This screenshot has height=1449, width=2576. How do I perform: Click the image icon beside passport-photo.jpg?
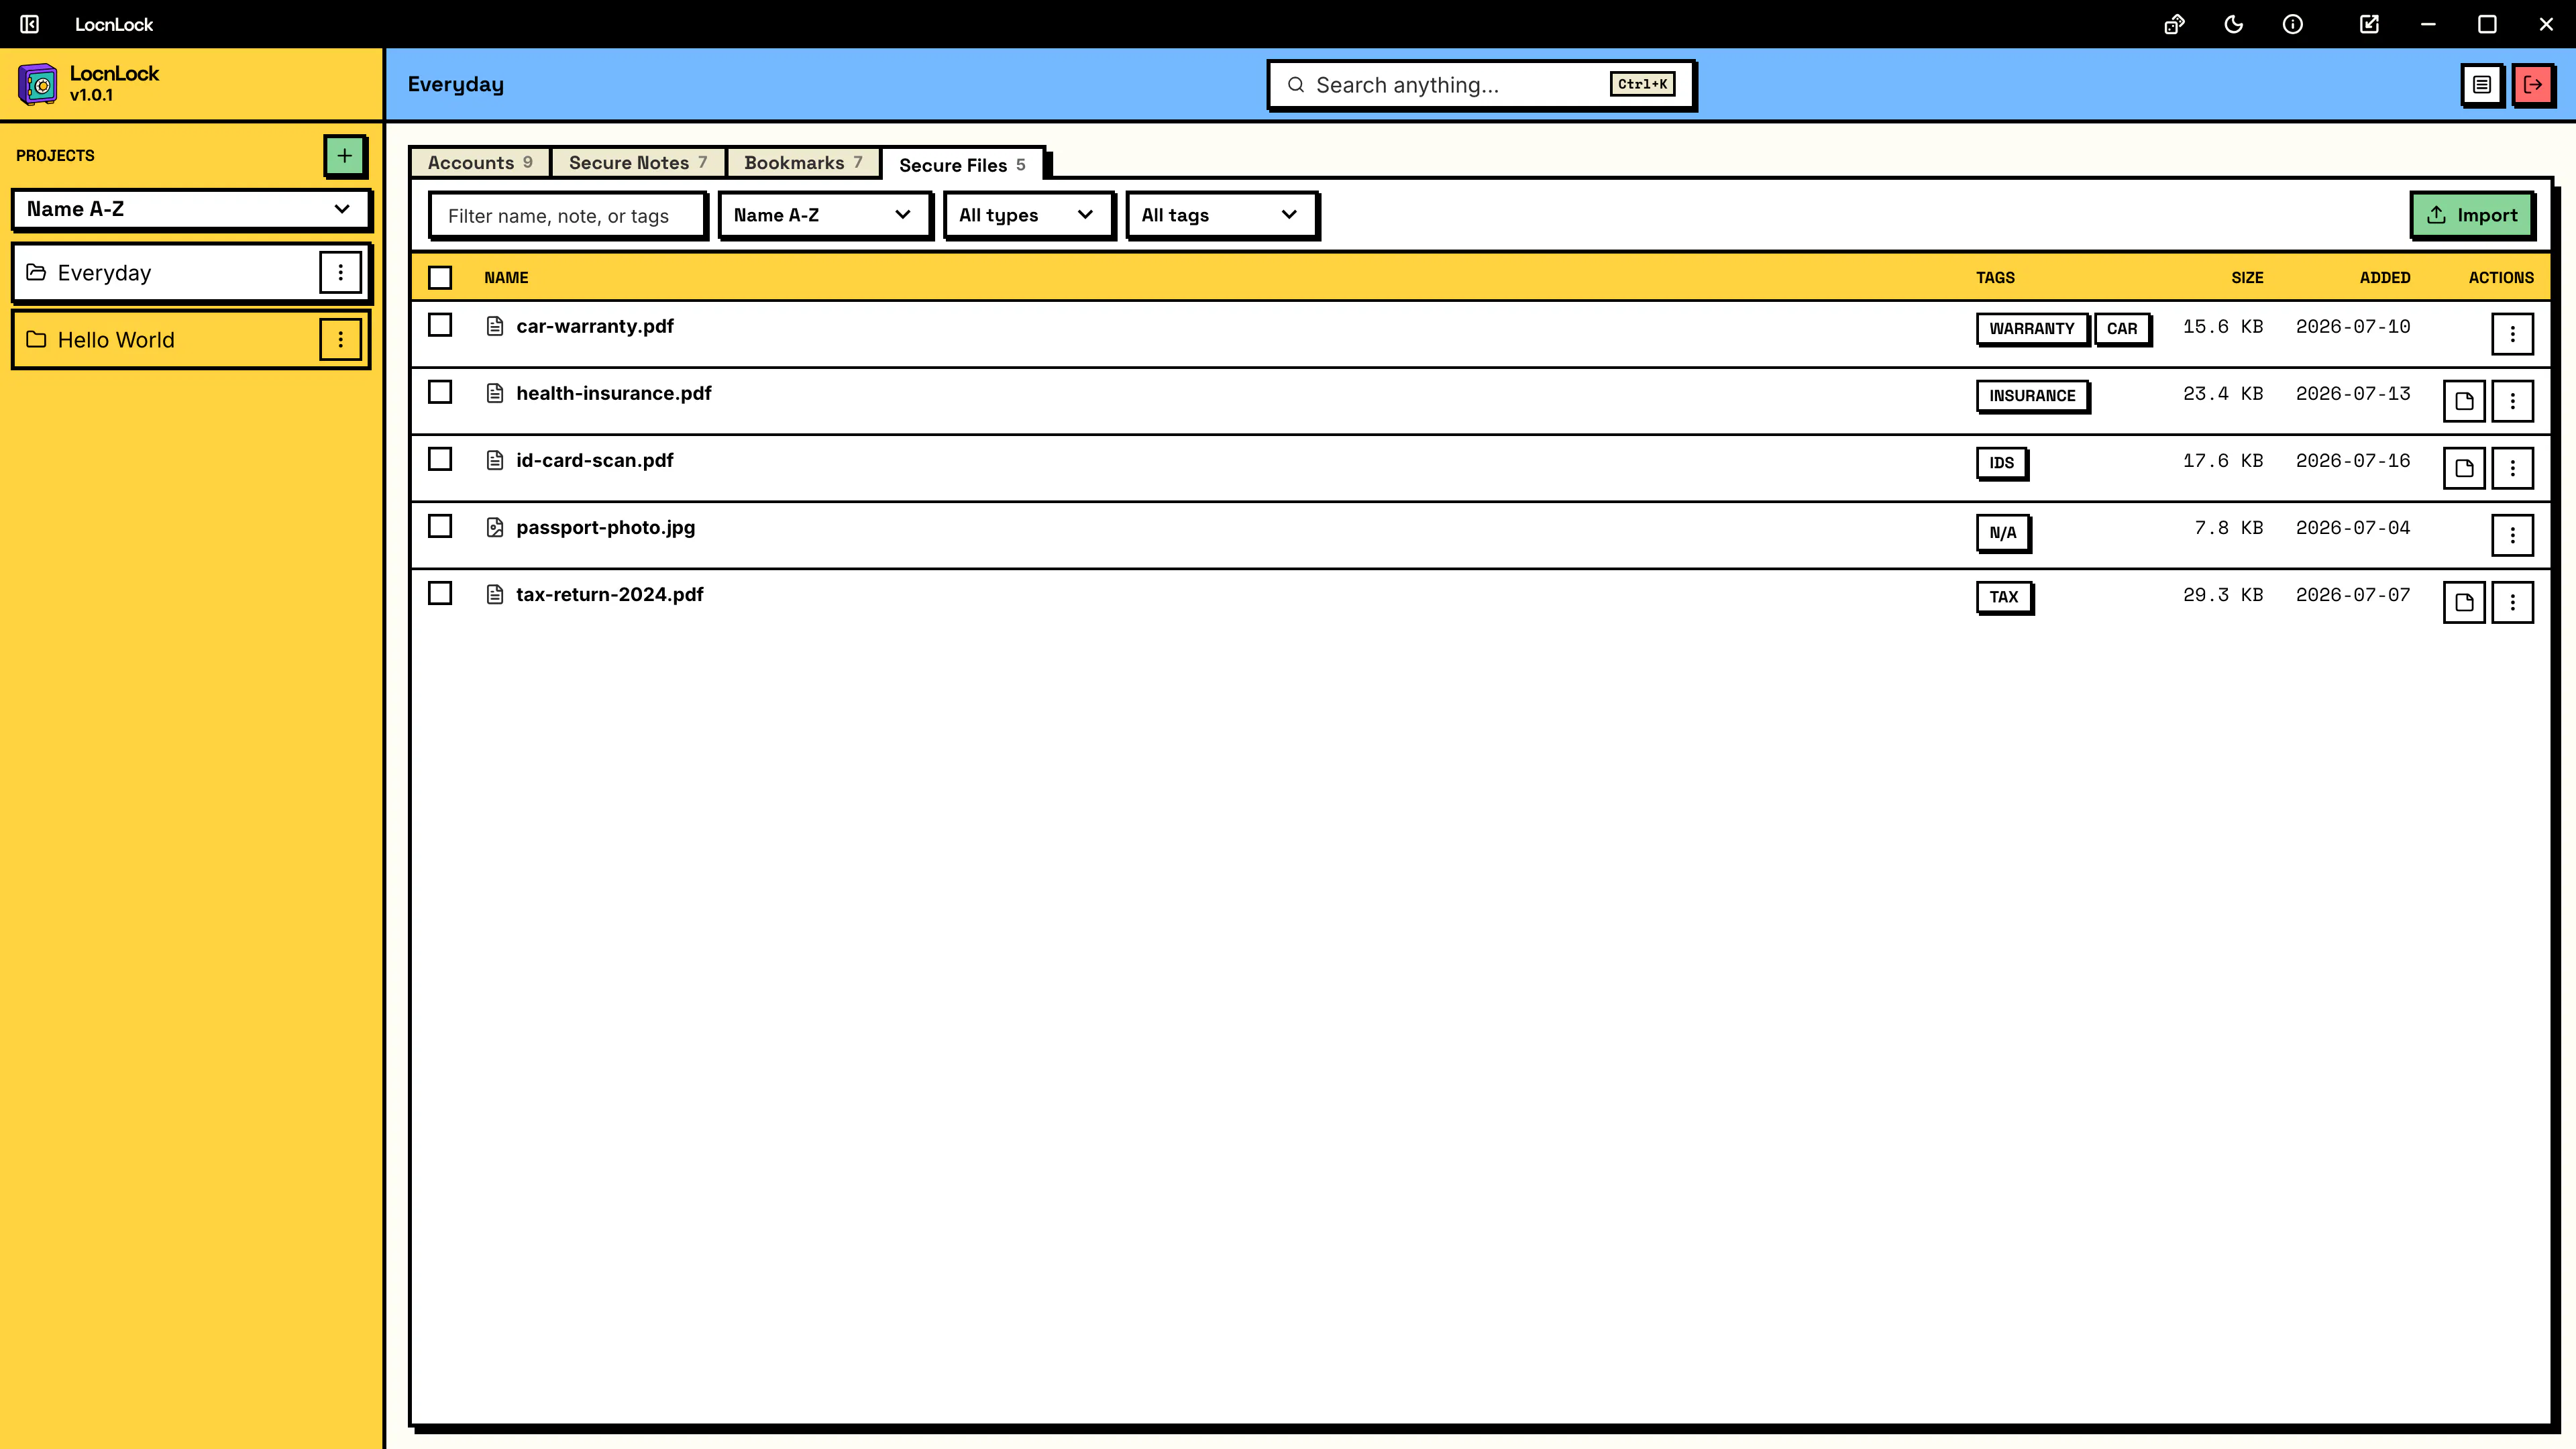tap(494, 527)
